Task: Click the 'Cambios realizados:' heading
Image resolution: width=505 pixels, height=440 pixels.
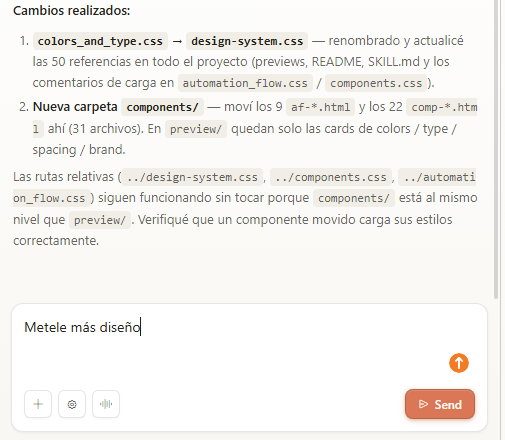Action: pos(72,11)
